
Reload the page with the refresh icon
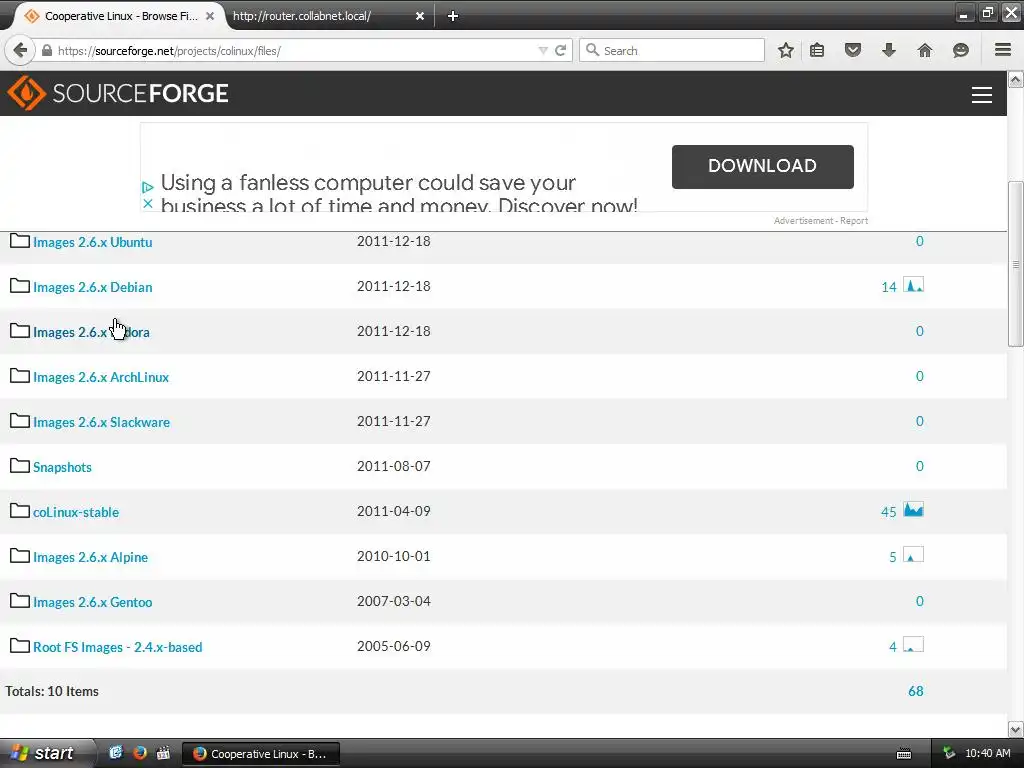click(560, 50)
